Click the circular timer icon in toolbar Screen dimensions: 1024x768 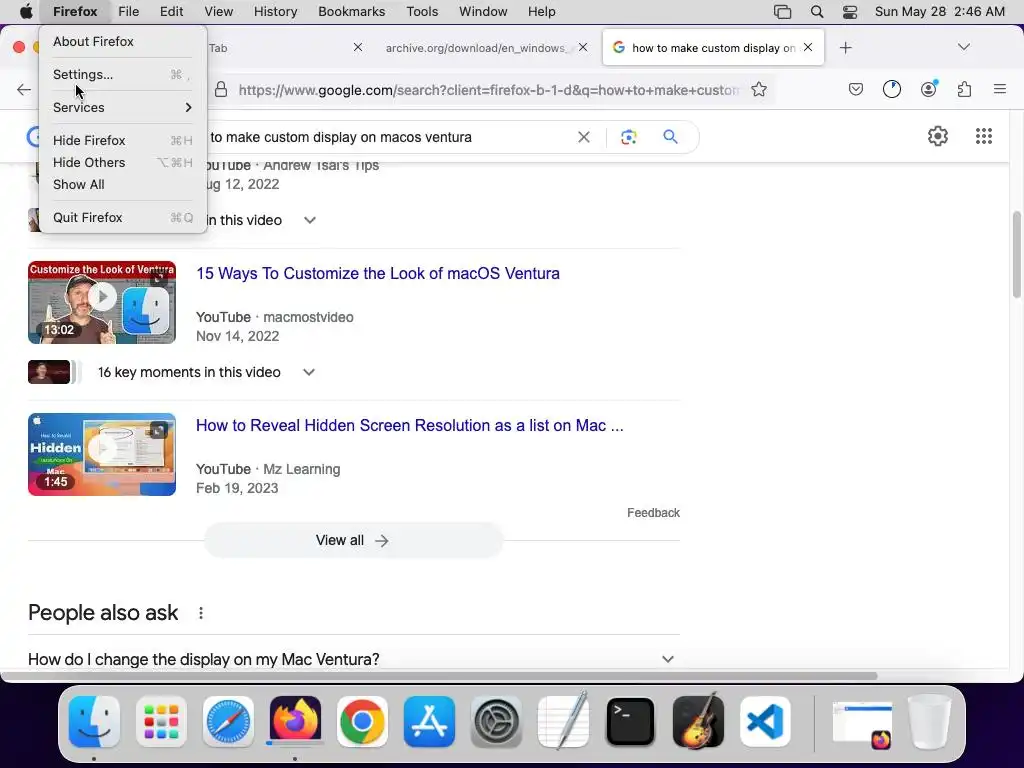pyautogui.click(x=892, y=89)
